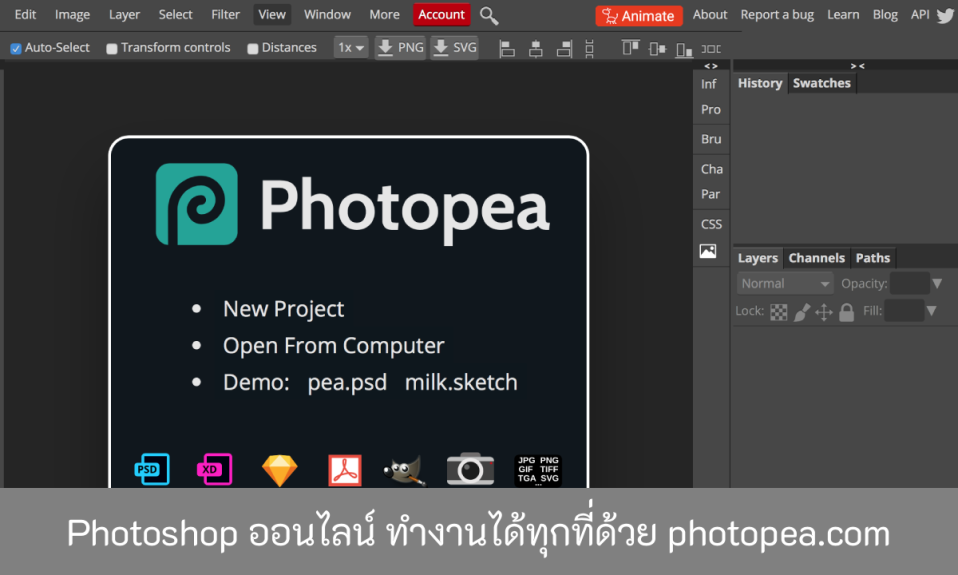The width and height of the screenshot is (958, 575).
Task: Click the Adobe XD format icon
Action: (x=214, y=469)
